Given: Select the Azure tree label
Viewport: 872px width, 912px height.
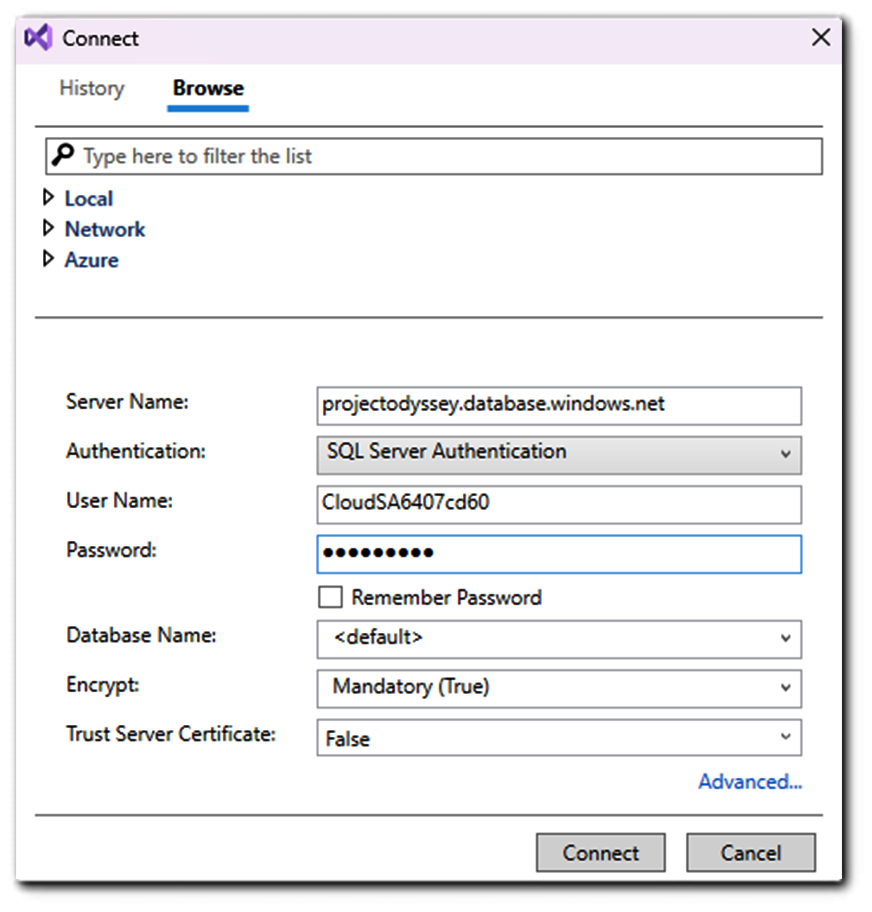Looking at the screenshot, I should (91, 260).
